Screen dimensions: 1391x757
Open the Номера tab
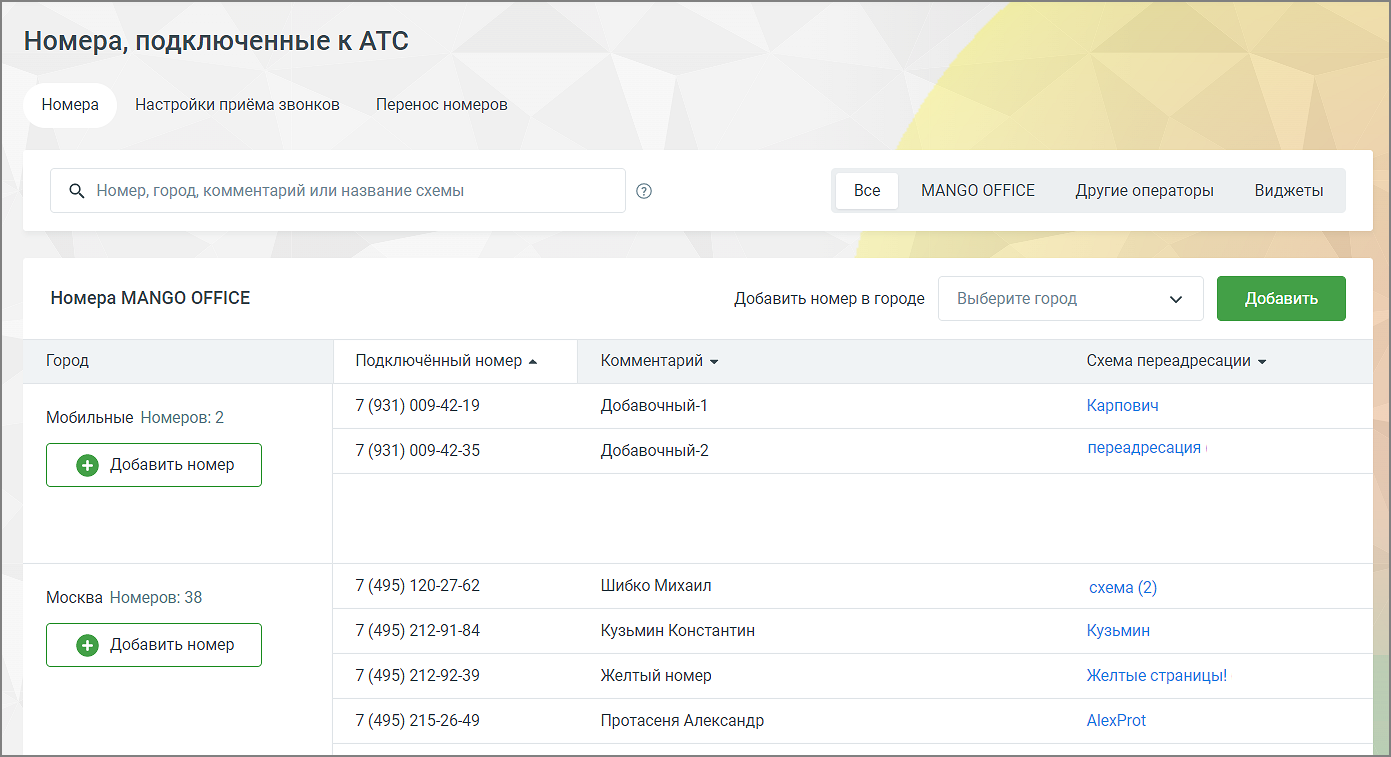[70, 105]
